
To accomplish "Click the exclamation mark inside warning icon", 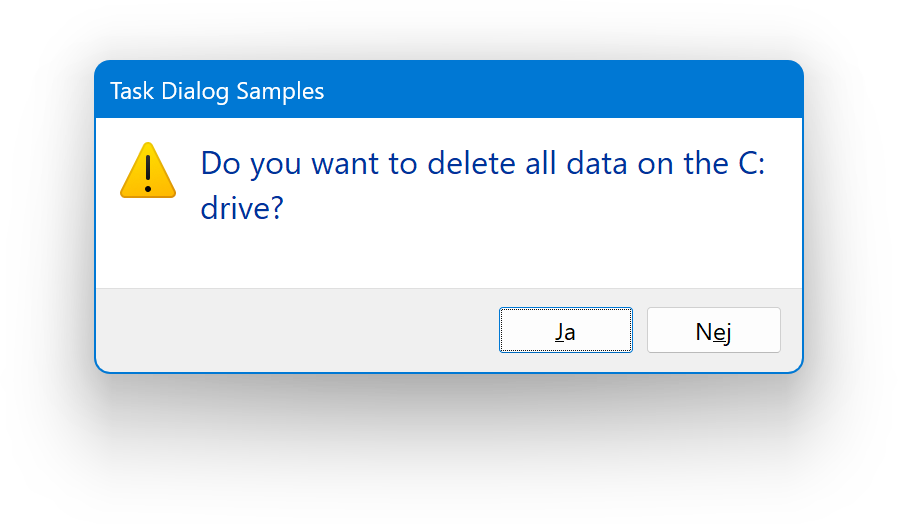I will [148, 168].
